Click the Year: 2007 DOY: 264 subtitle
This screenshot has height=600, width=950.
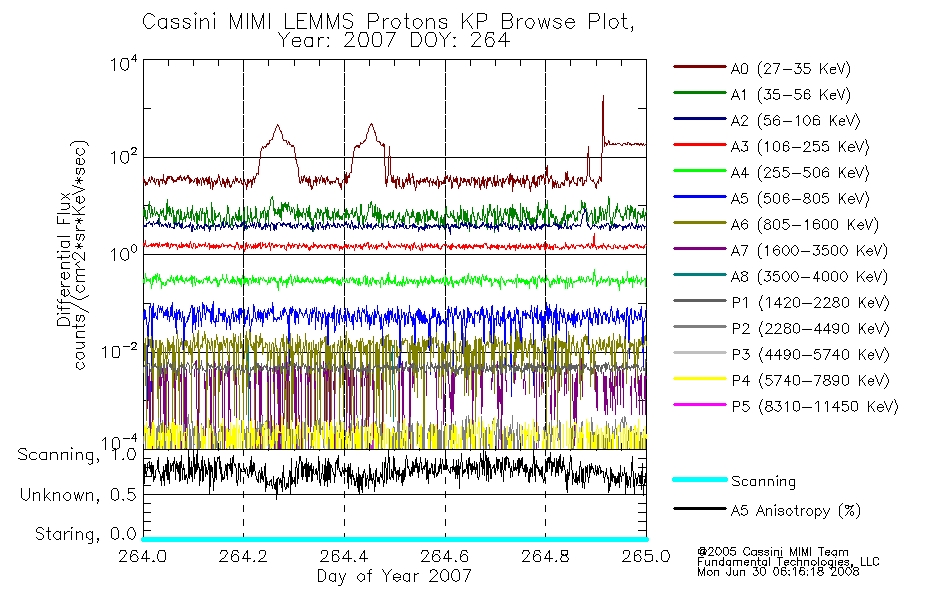pos(394,41)
